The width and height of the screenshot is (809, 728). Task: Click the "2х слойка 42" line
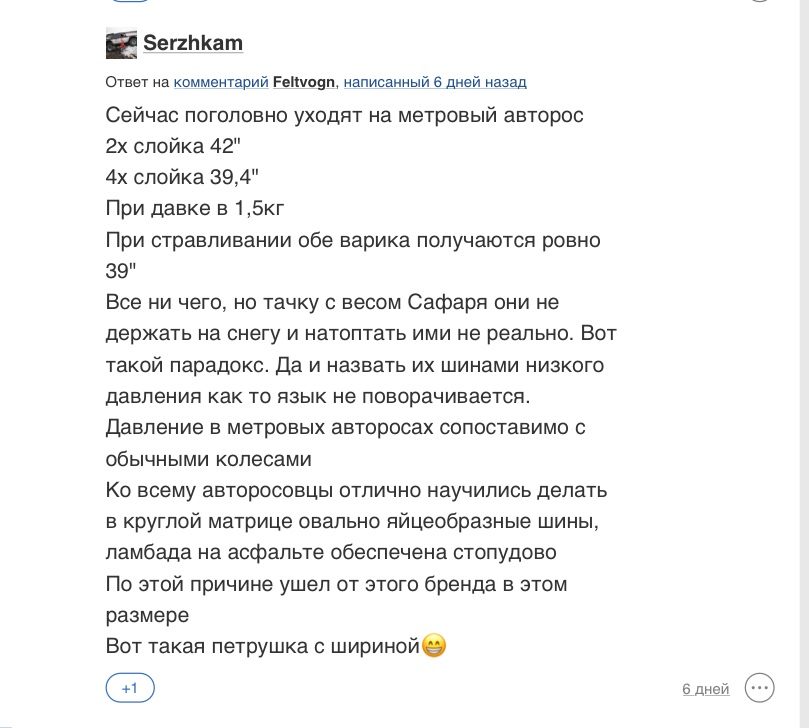(x=173, y=146)
